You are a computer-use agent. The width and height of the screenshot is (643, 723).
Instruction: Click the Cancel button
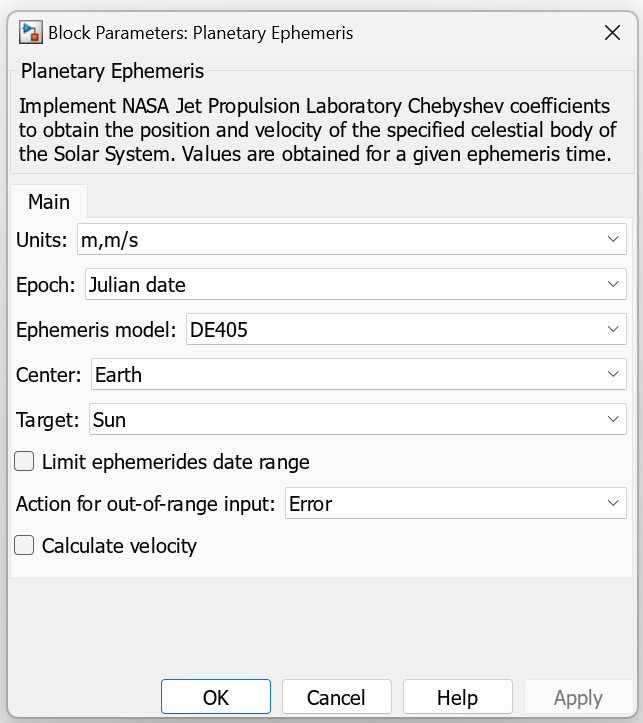click(336, 698)
